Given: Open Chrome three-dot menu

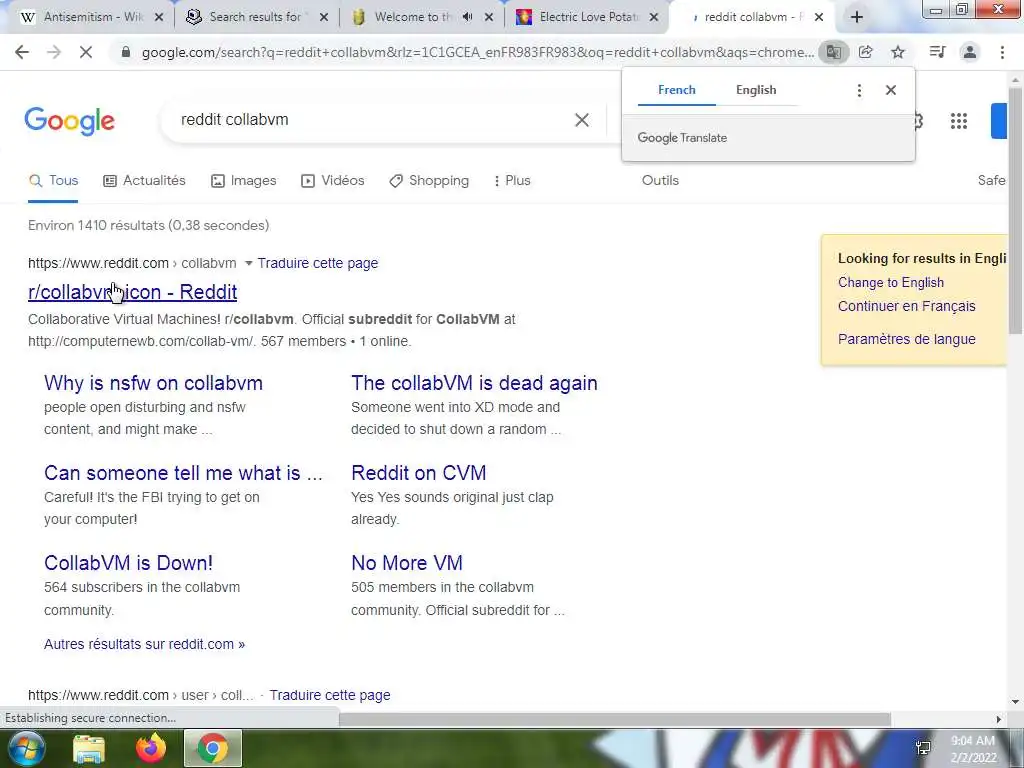Looking at the screenshot, I should [x=1002, y=52].
